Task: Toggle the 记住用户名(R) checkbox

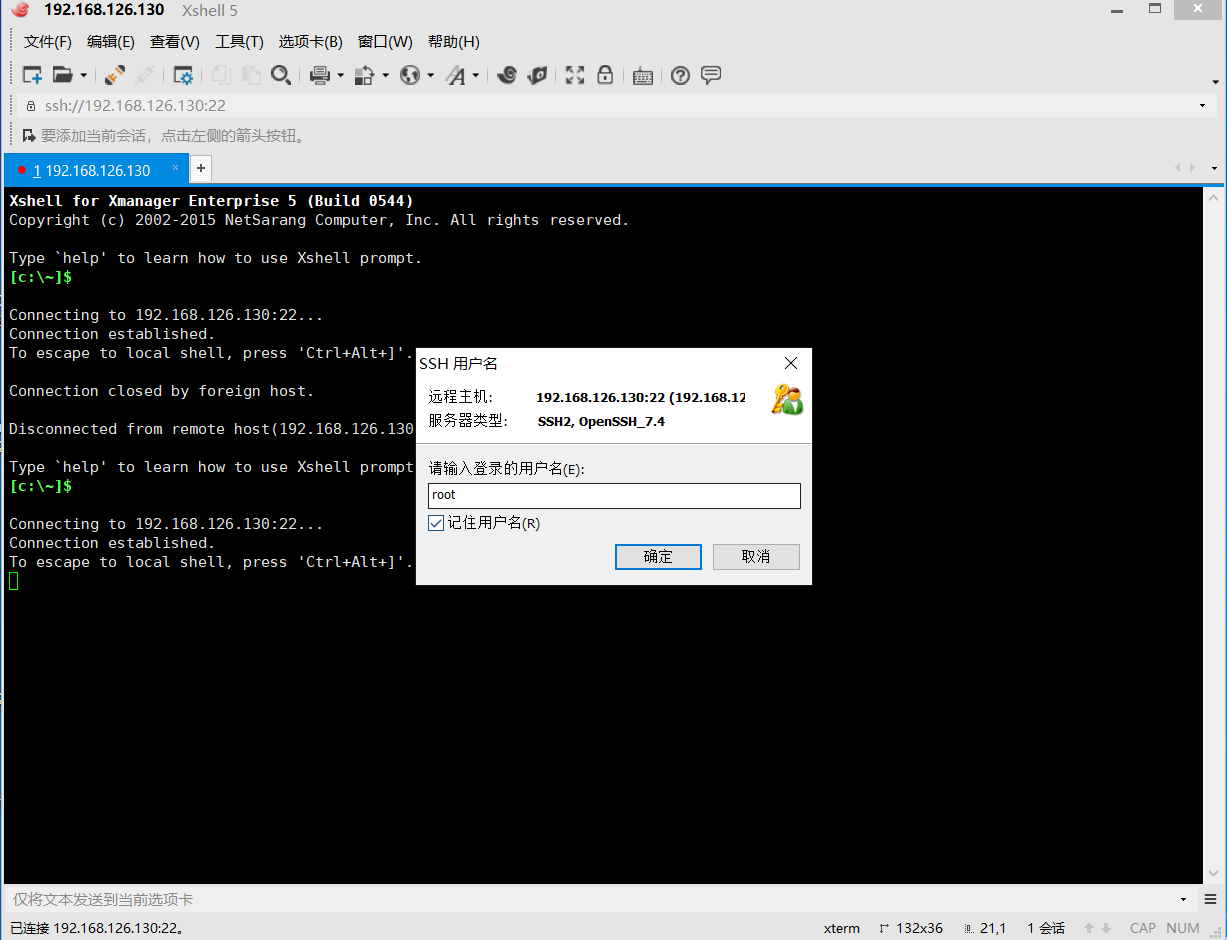Action: pos(436,523)
